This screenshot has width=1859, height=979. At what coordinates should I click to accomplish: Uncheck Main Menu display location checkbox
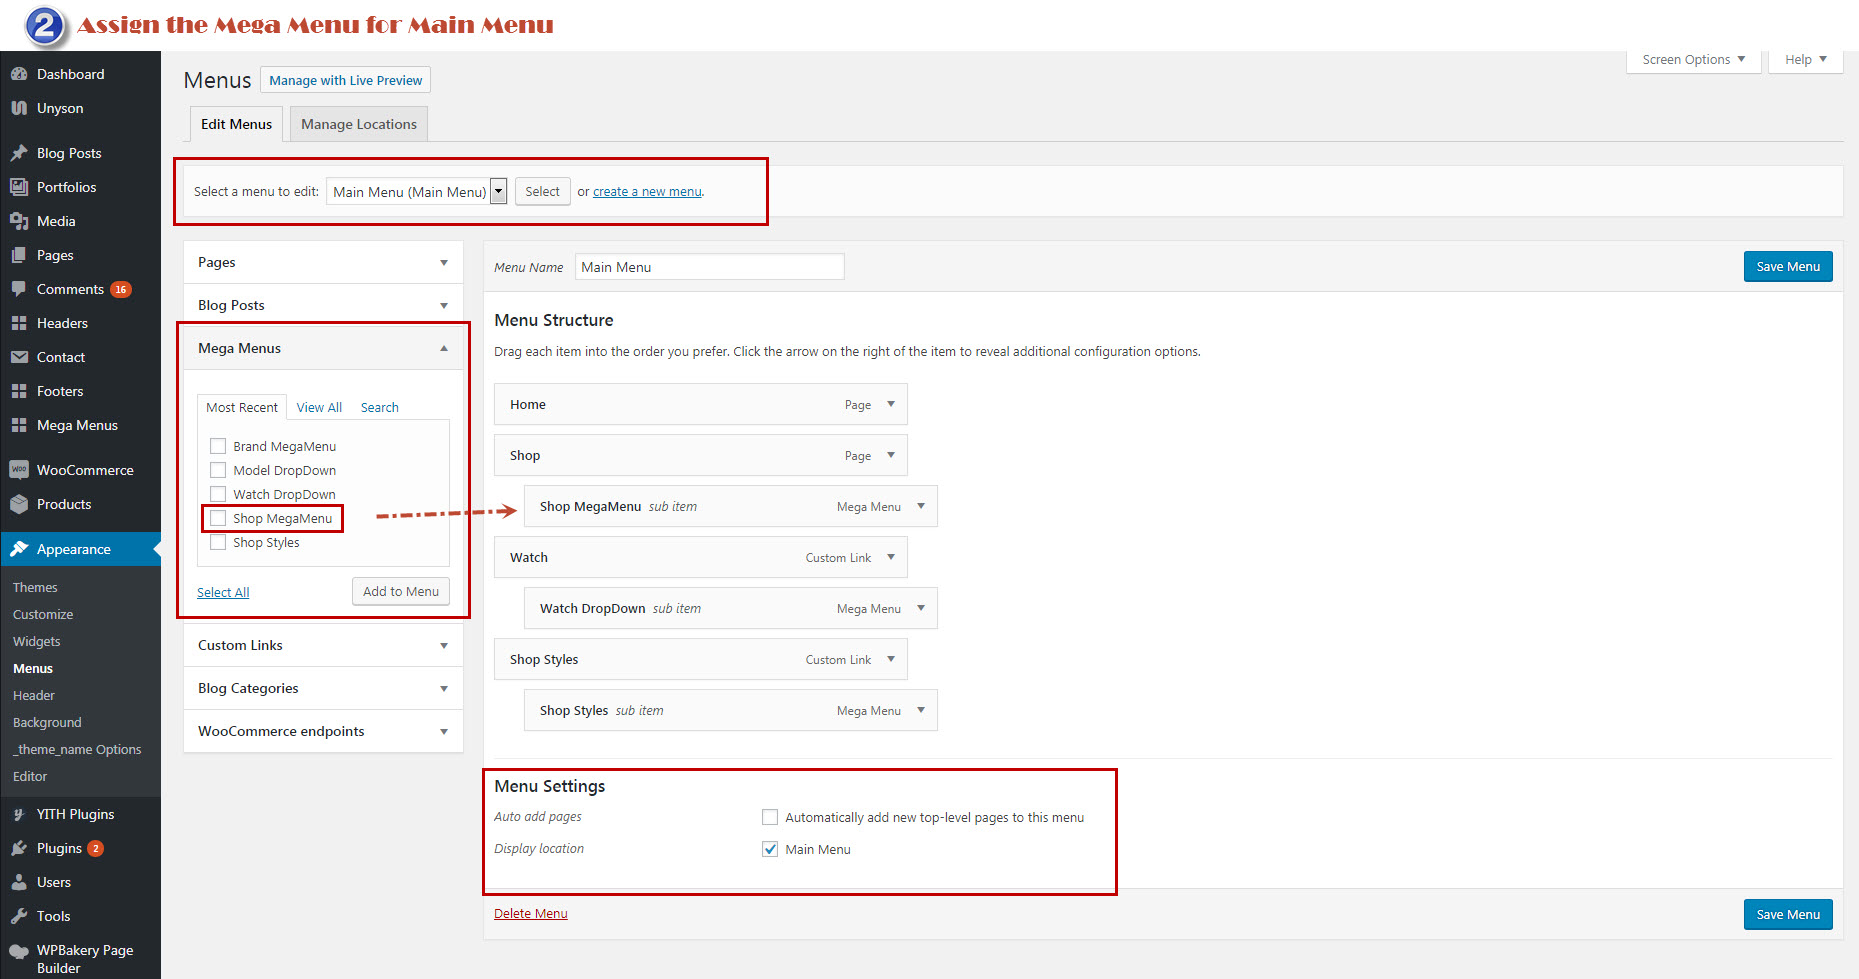tap(770, 849)
